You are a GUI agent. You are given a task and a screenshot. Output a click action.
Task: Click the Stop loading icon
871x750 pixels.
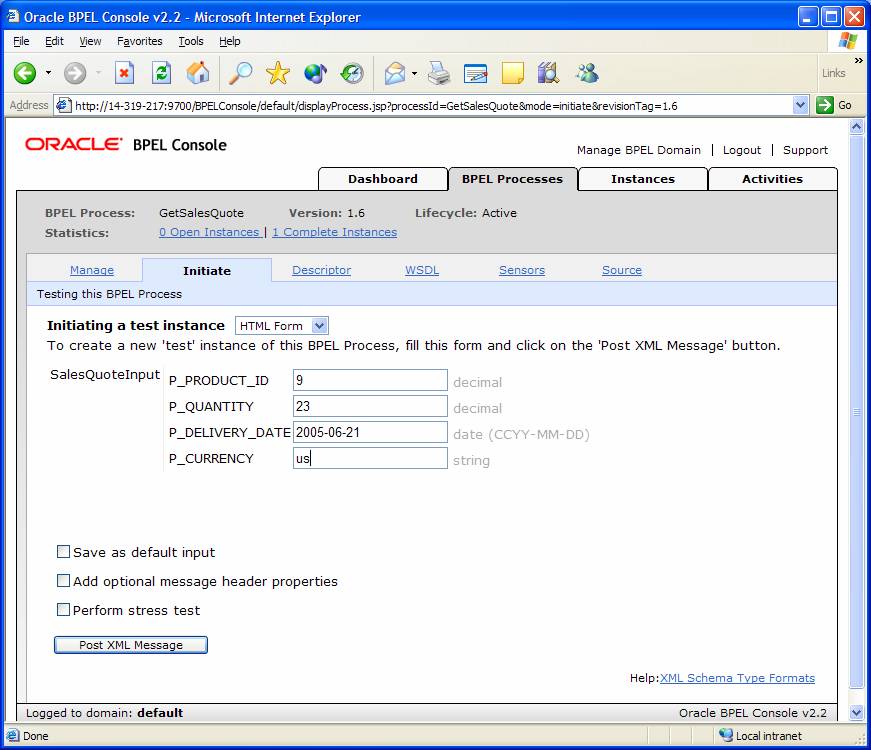[x=124, y=73]
